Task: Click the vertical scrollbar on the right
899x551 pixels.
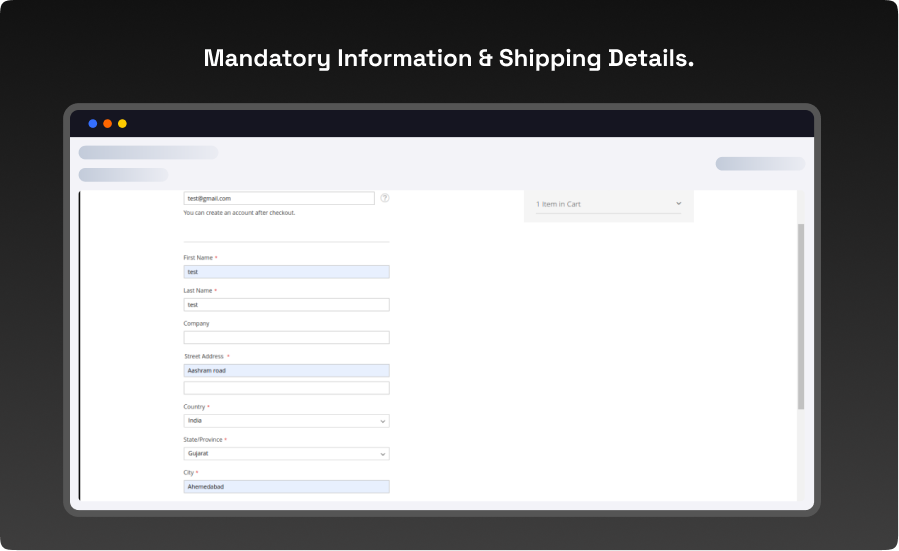Action: pyautogui.click(x=800, y=315)
